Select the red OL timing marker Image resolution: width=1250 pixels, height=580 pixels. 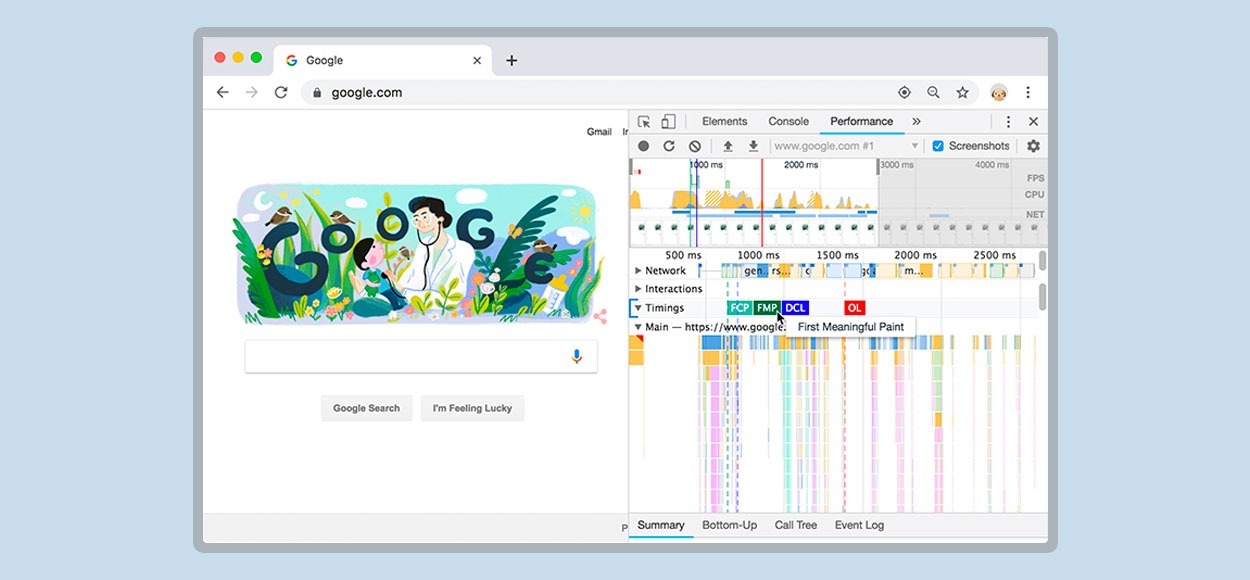854,308
